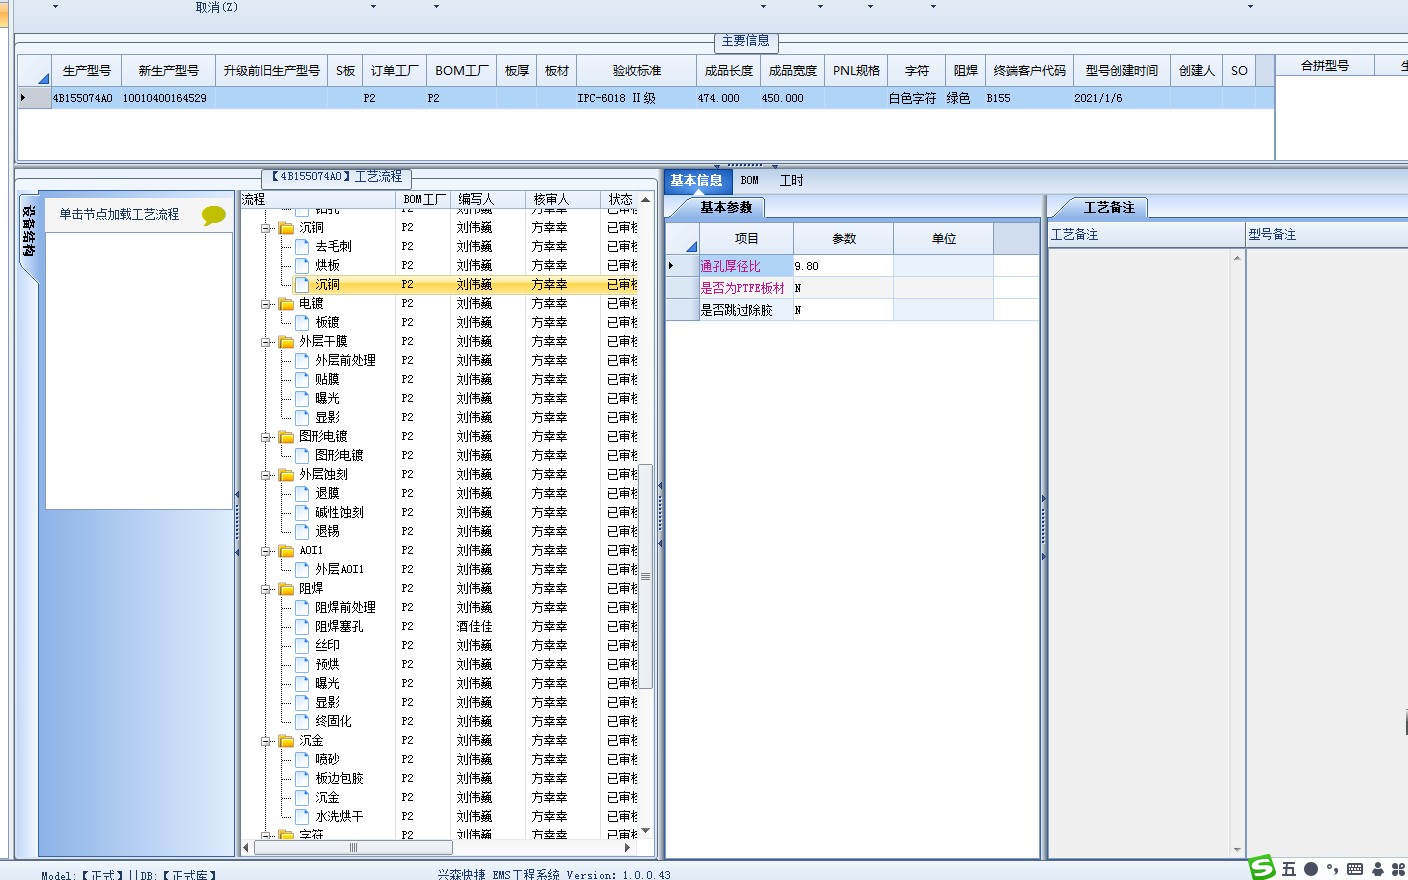Click the N value for 是否为PTFE板材
Screen dimensions: 1408x880
[x=843, y=288]
